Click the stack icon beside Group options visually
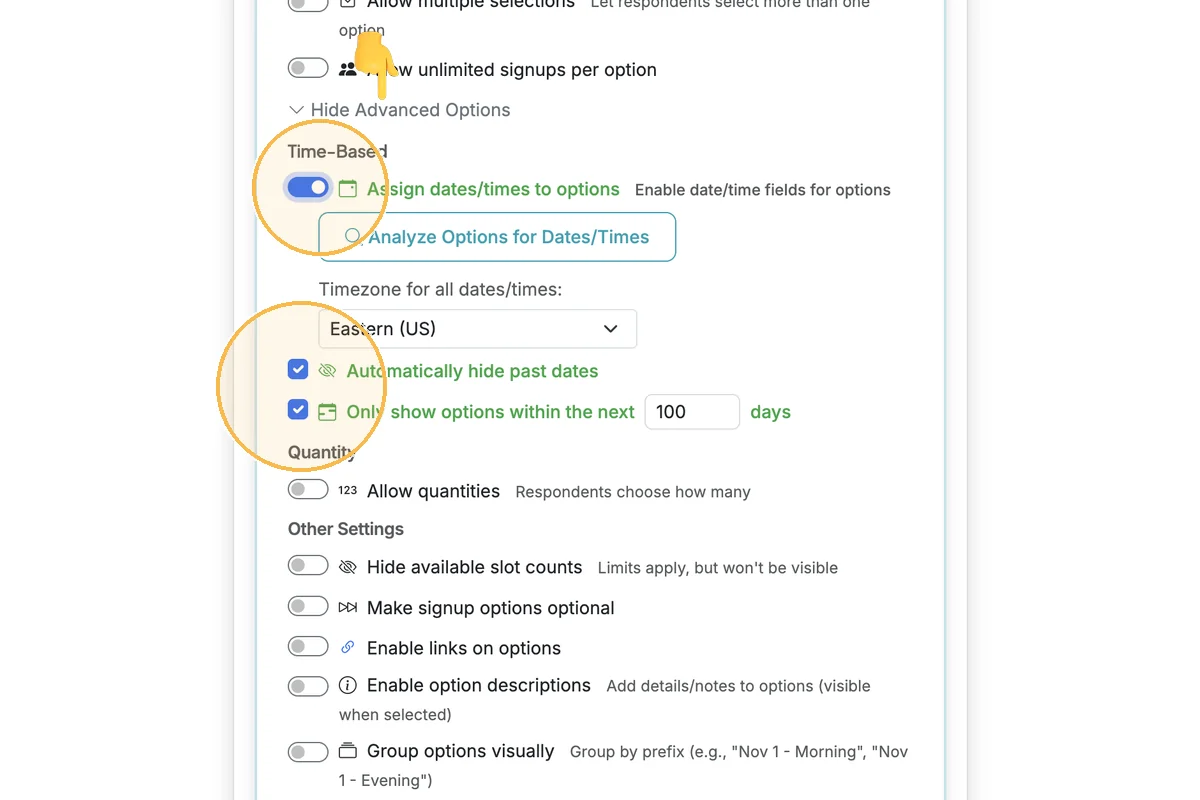Screen dimensions: 1200x800 [x=347, y=751]
